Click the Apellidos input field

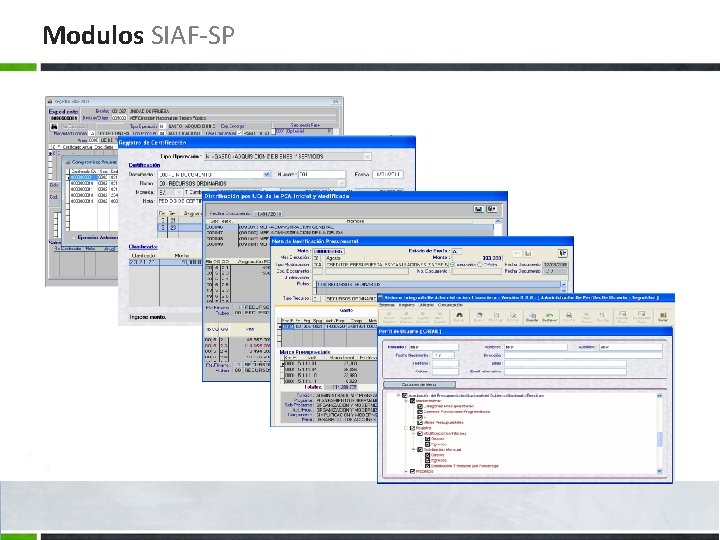[x=631, y=347]
